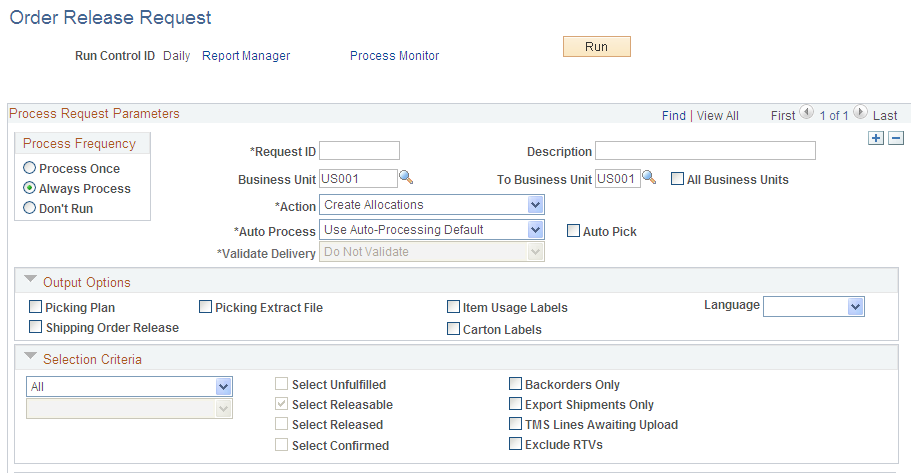Viewport: 911px width, 473px height.
Task: Enable Auto Pick checkbox
Action: [573, 231]
